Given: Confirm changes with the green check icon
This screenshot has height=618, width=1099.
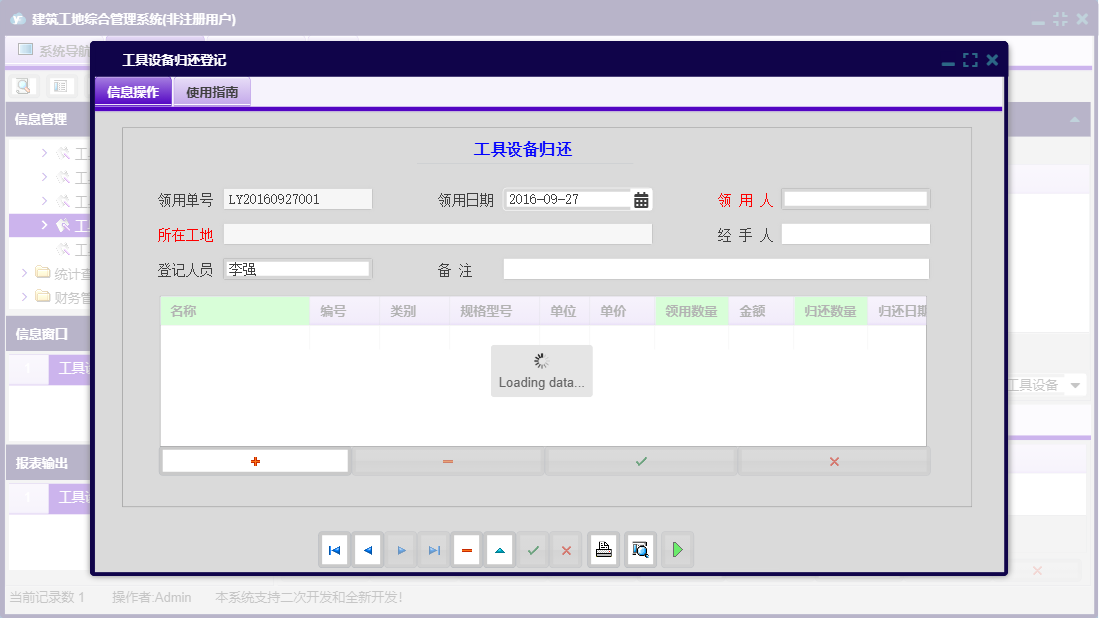Looking at the screenshot, I should pos(533,549).
